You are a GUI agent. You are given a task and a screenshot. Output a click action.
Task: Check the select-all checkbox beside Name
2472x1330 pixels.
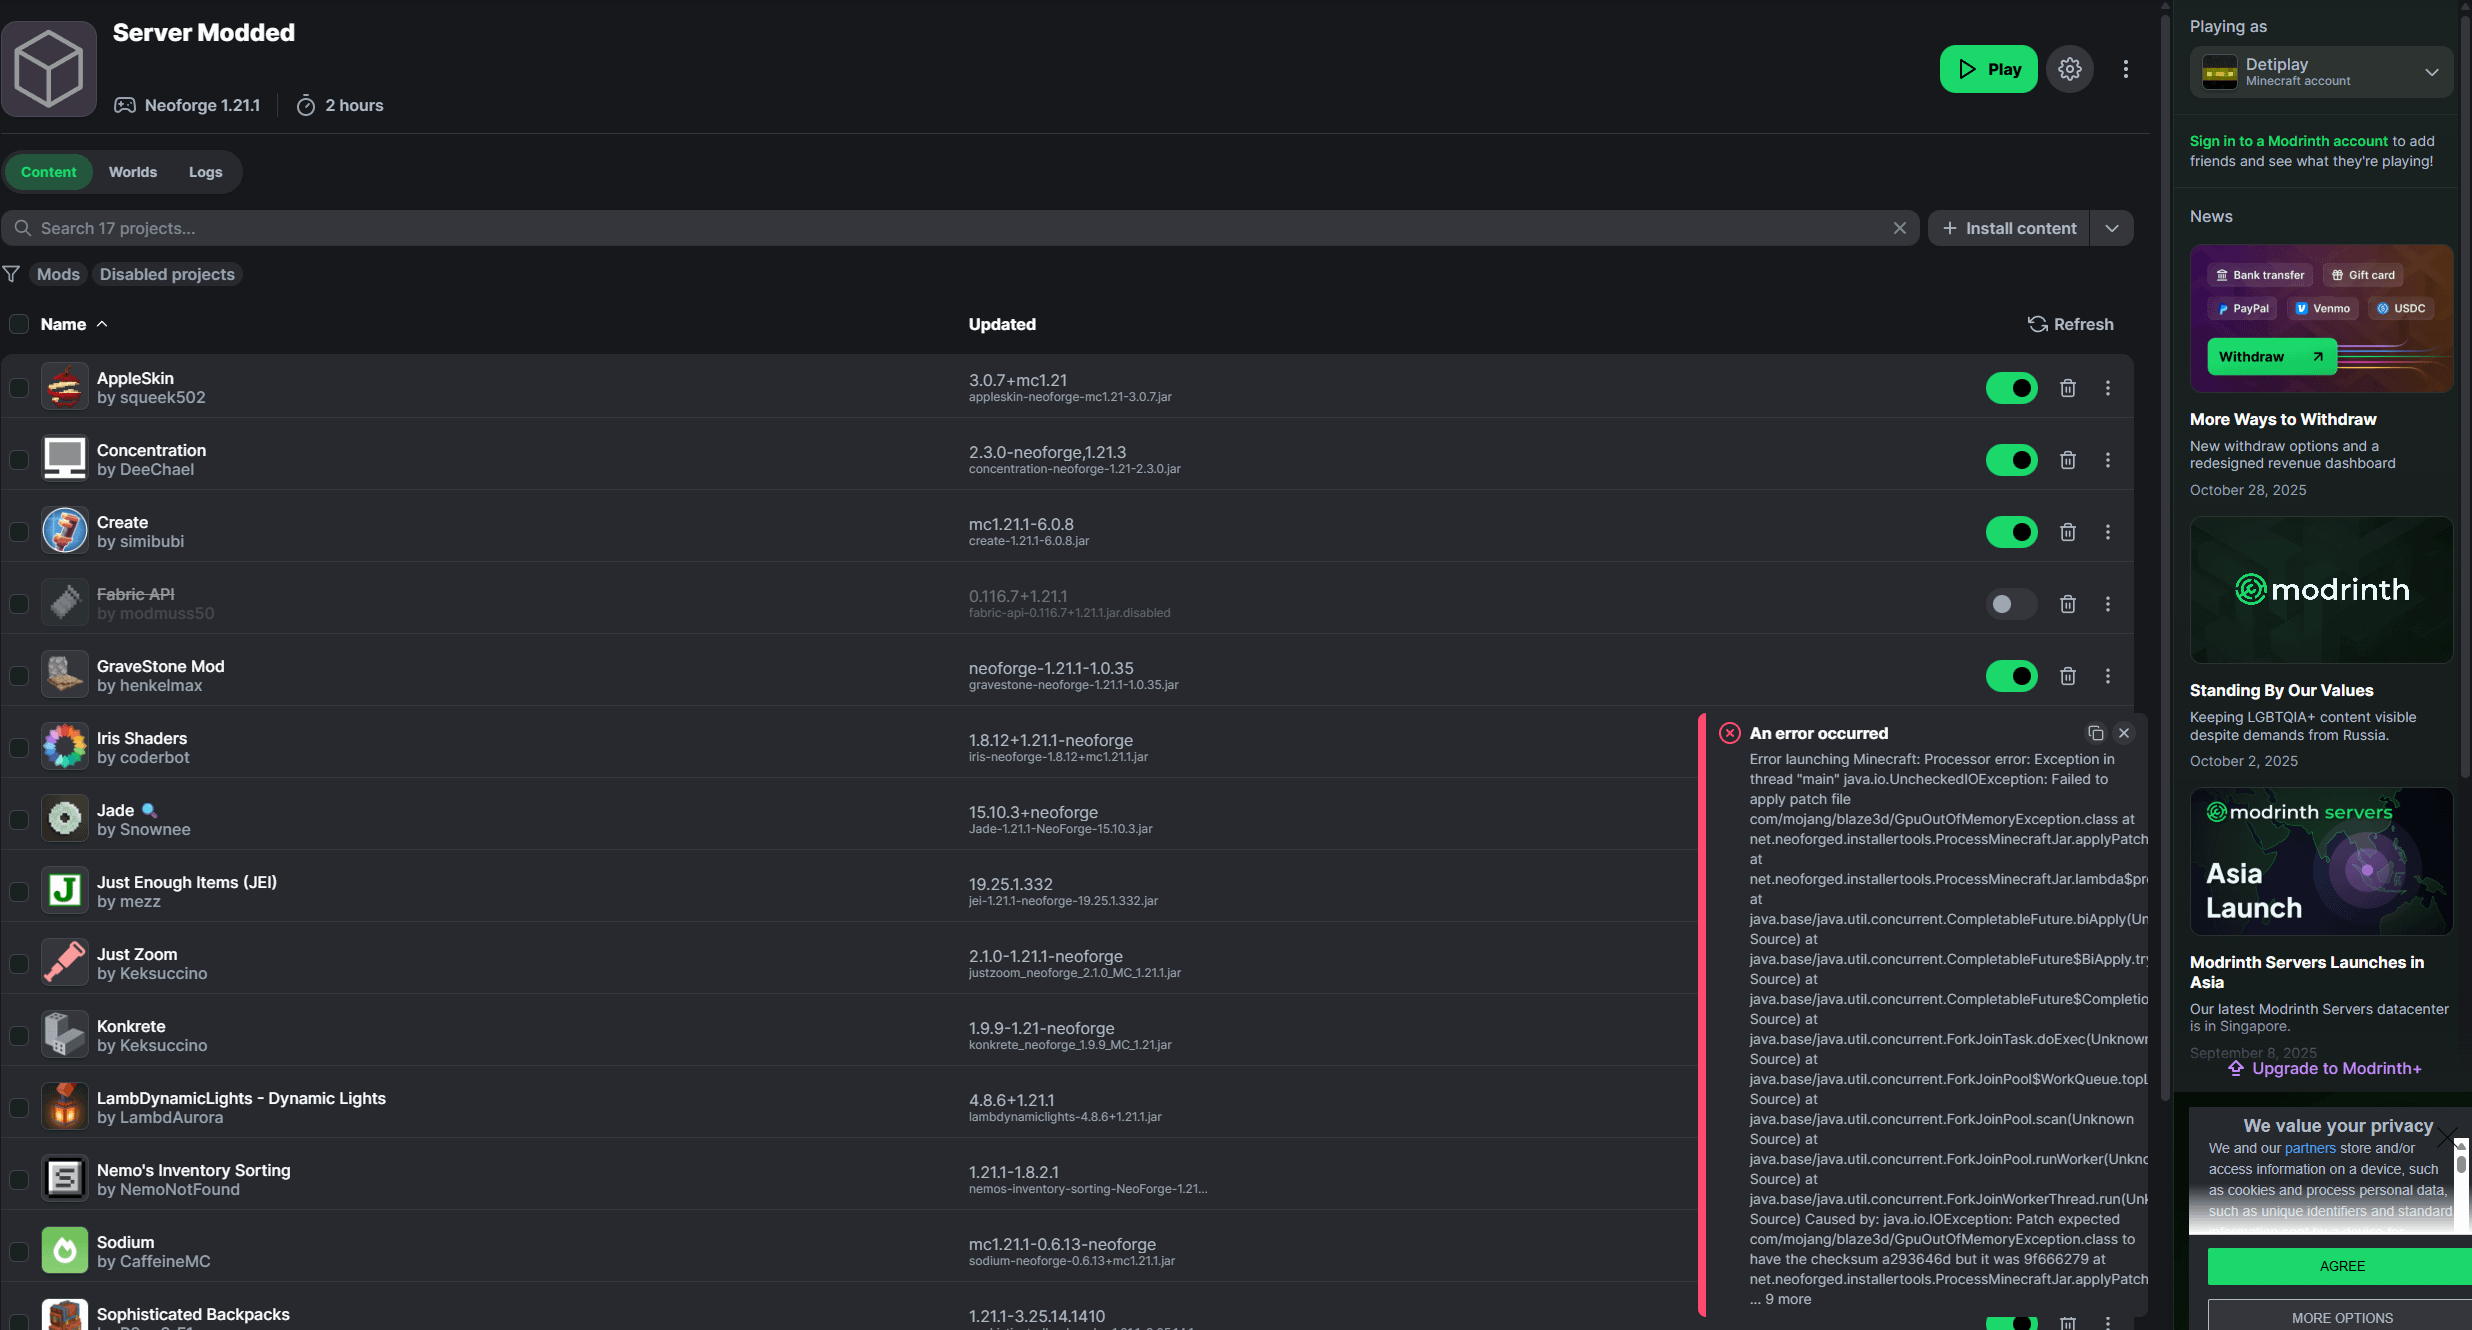[19, 324]
